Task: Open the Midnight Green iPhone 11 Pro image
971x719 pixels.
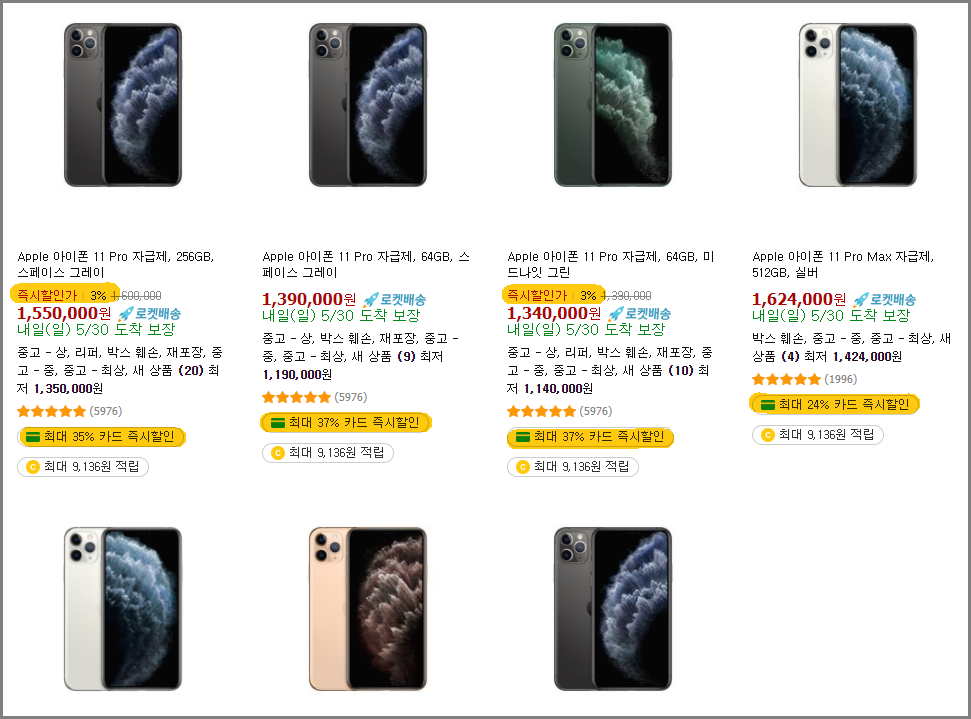Action: (612, 105)
